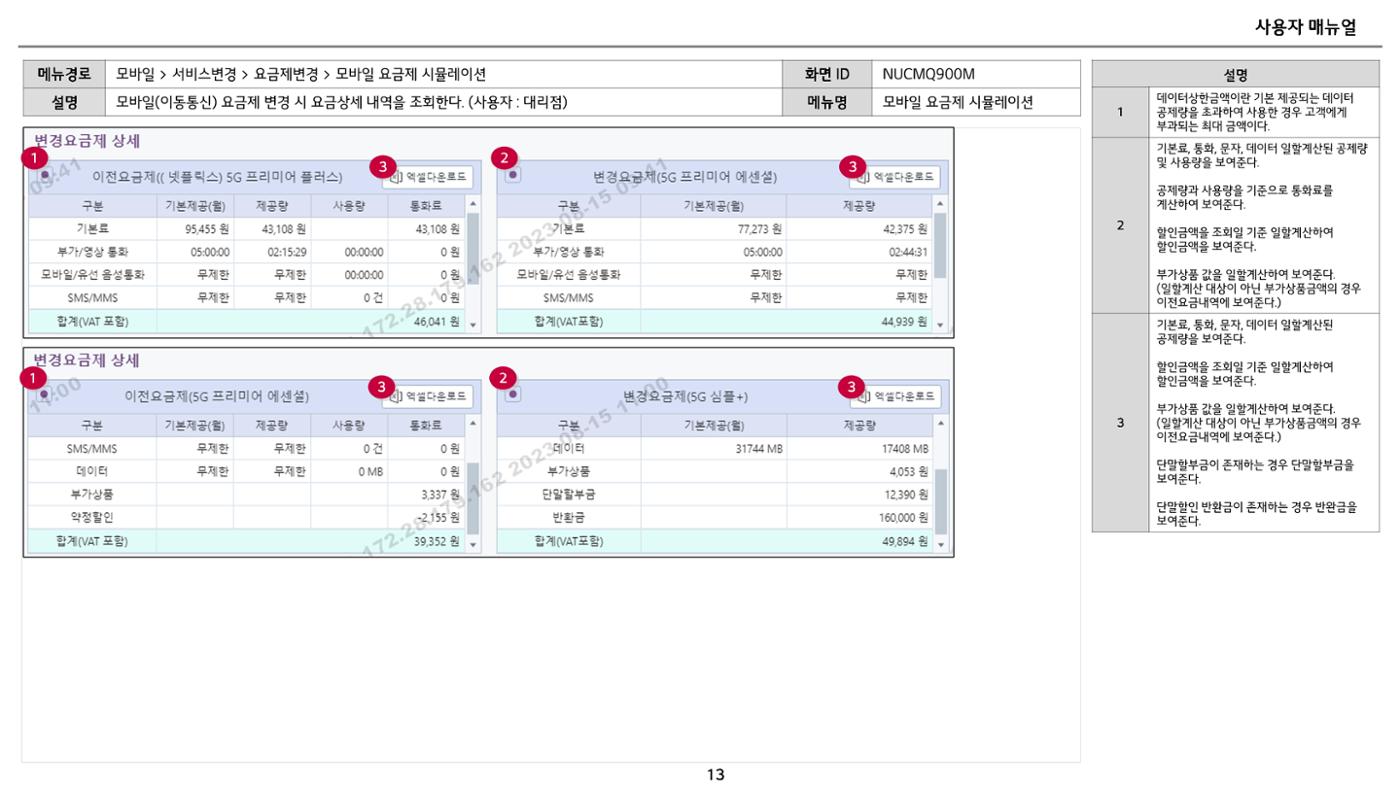Click the panel icon beside 변경요금제(5G 프리미어 에센셜) title
The height and width of the screenshot is (788, 1400).
pos(512,174)
